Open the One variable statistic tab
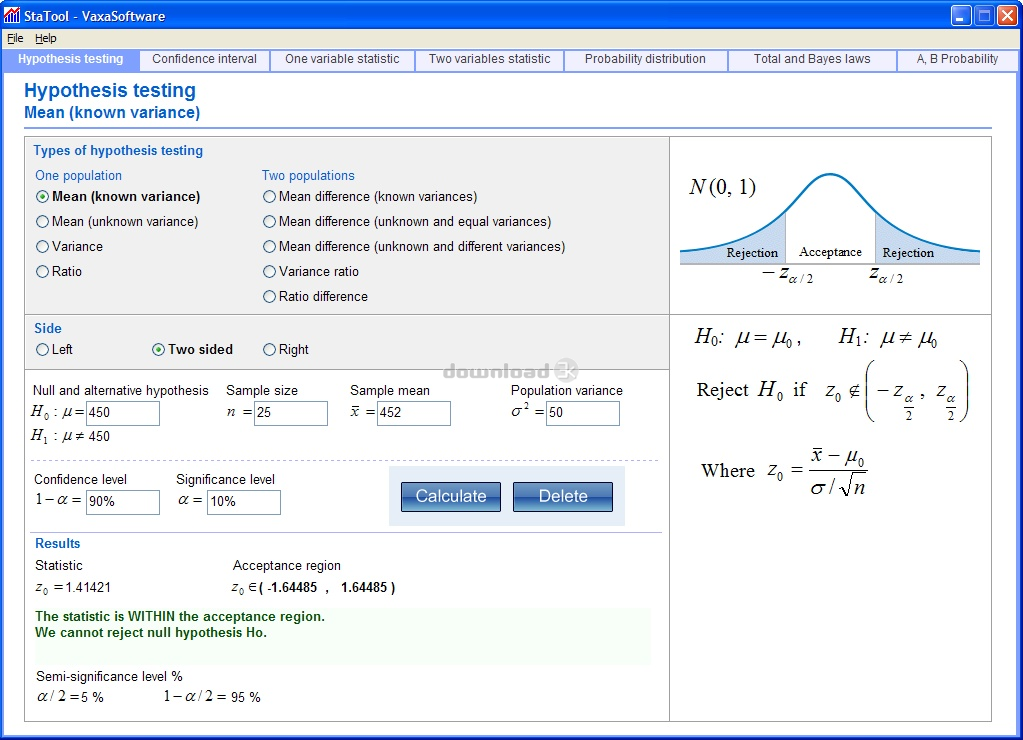This screenshot has height=740, width=1023. pos(342,59)
